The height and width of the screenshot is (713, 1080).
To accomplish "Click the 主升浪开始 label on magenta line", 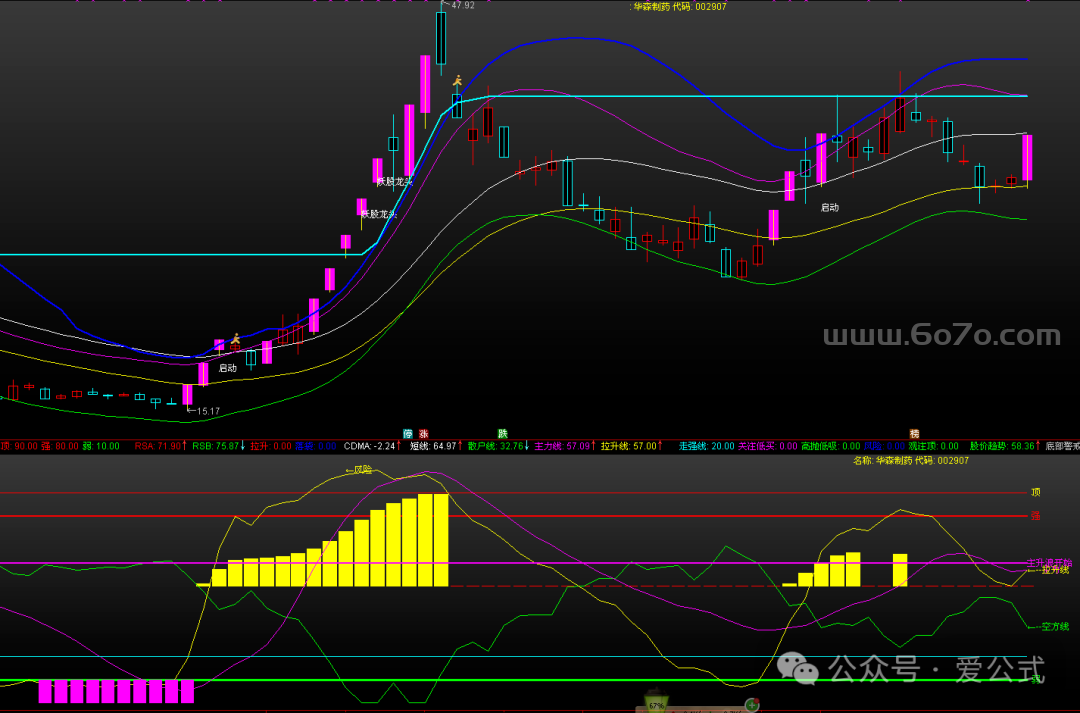I will pos(1048,562).
